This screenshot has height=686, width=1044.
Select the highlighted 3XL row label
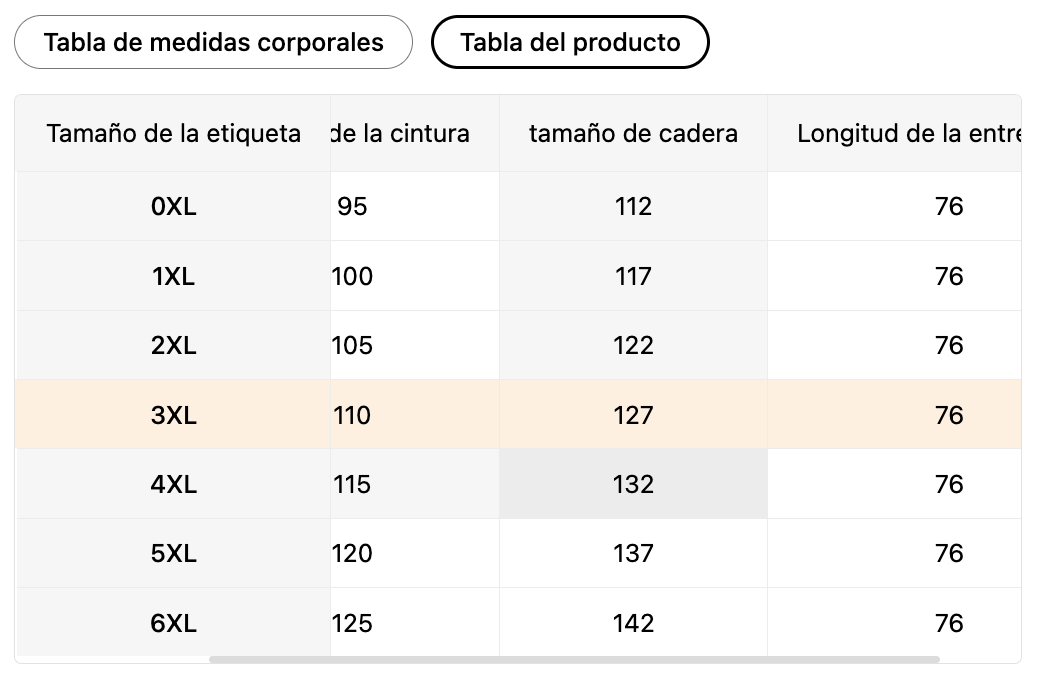click(173, 415)
